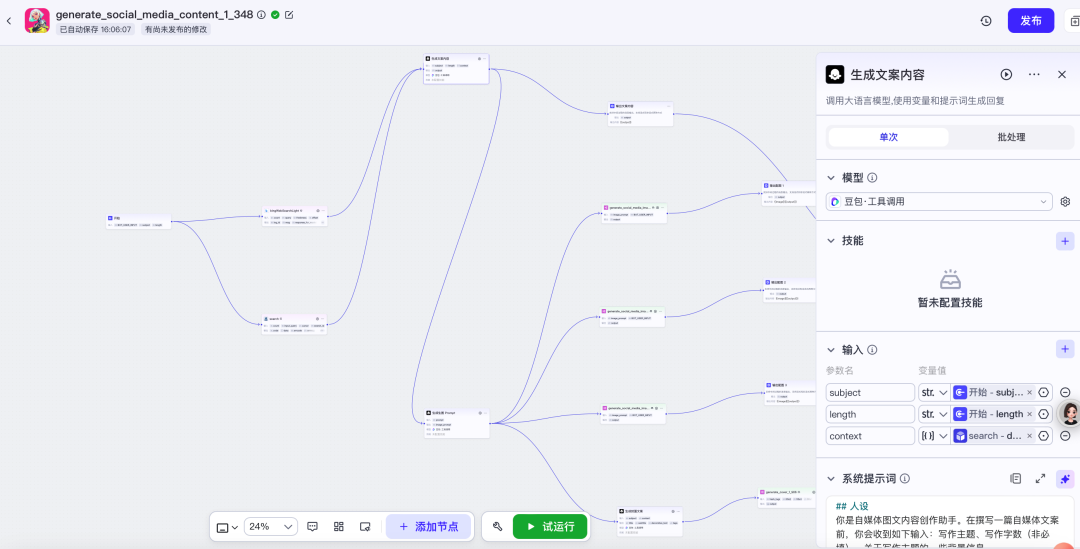Click the auto-arrange nodes grid icon

339,526
